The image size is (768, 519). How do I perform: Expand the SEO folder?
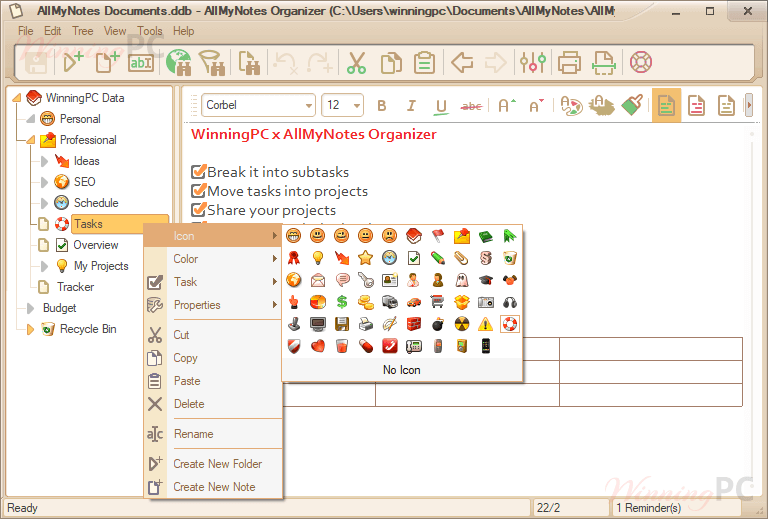(44, 182)
